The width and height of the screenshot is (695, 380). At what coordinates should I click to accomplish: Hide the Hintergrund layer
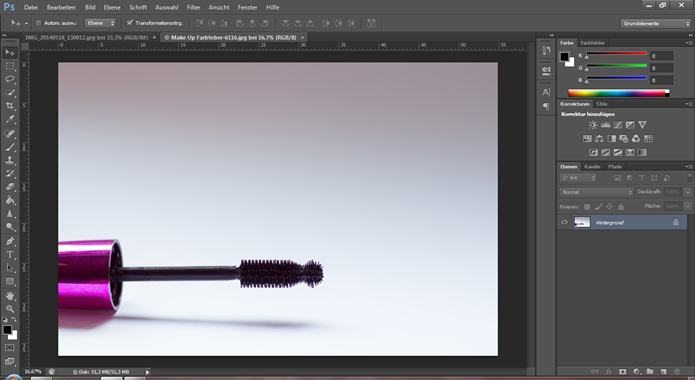tap(564, 222)
